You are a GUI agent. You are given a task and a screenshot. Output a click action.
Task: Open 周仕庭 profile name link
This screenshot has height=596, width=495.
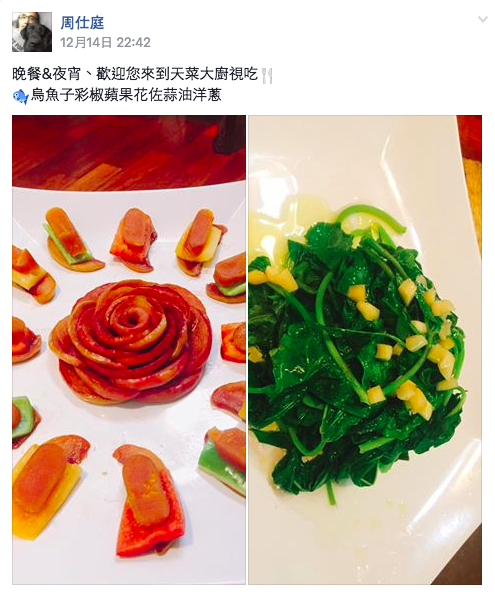[82, 23]
